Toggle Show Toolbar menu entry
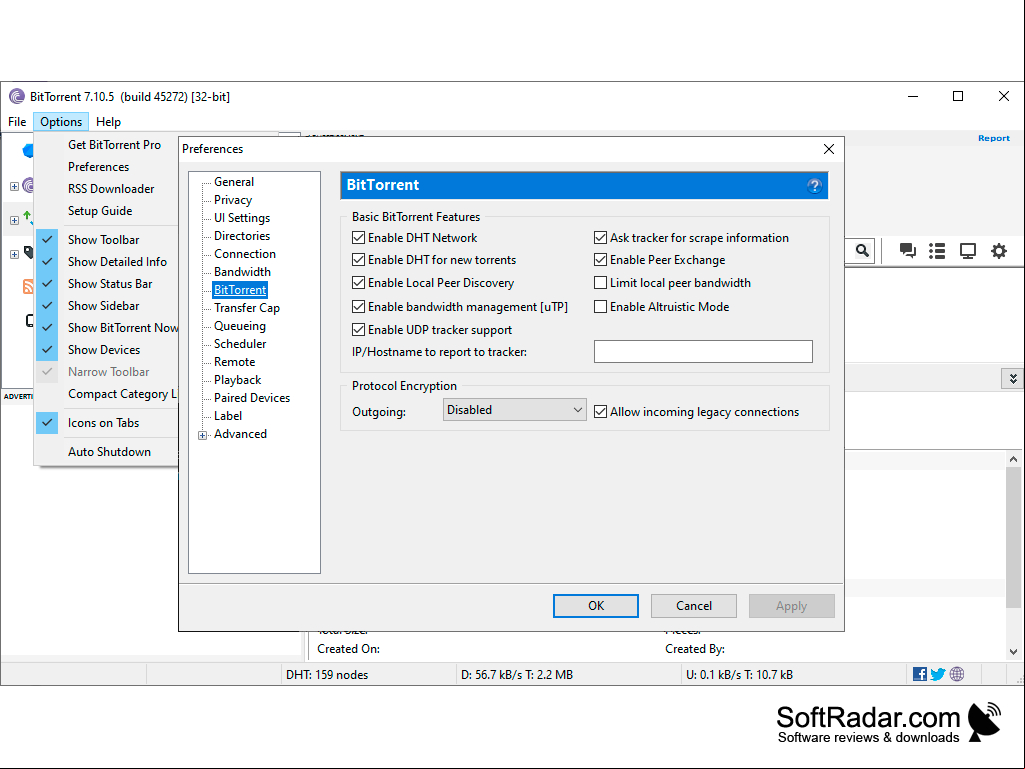This screenshot has height=769, width=1025. [x=103, y=240]
